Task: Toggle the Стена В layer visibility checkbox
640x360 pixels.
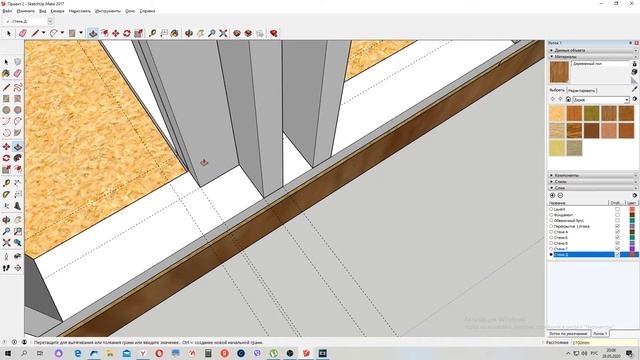Action: click(x=617, y=243)
